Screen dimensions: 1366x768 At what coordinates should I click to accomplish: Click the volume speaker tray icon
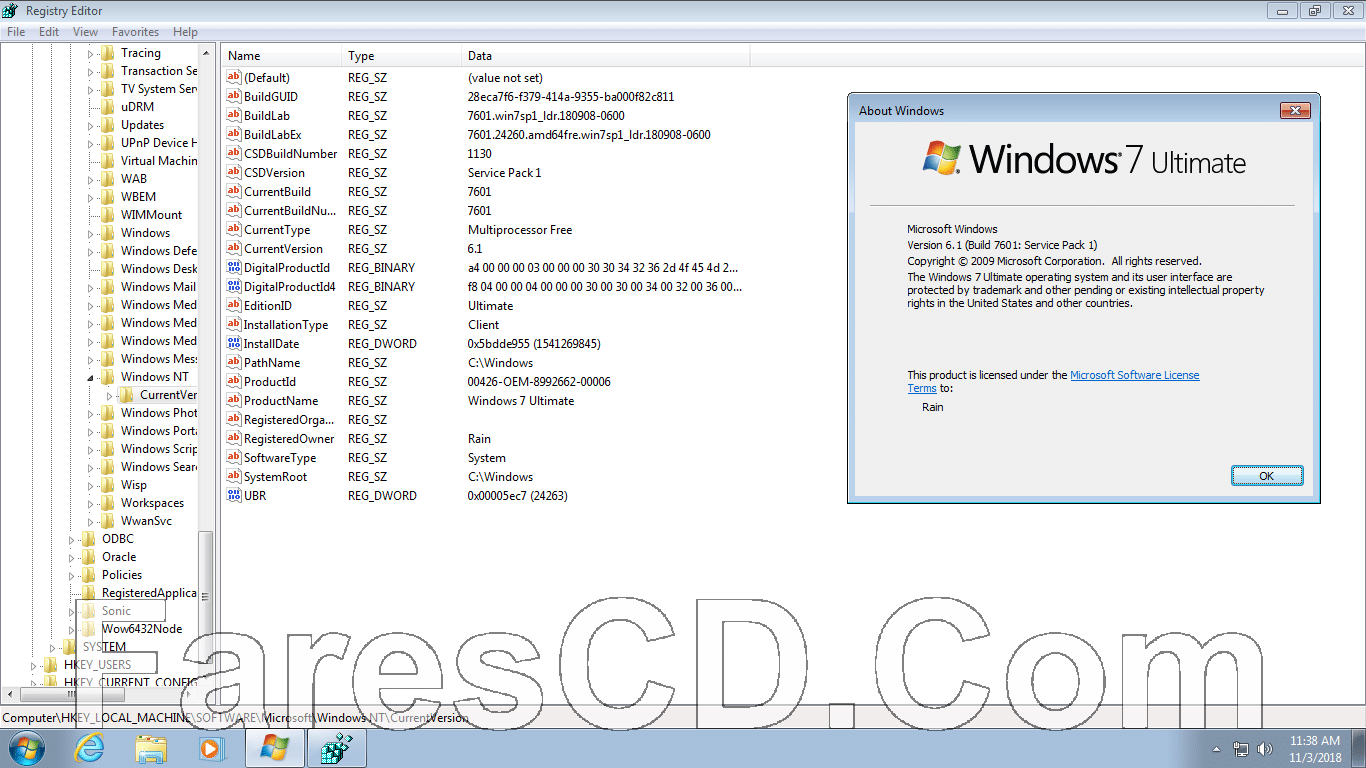click(x=1267, y=749)
